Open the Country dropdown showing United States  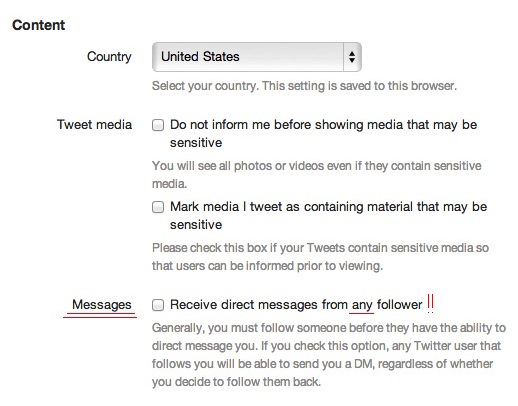click(257, 57)
